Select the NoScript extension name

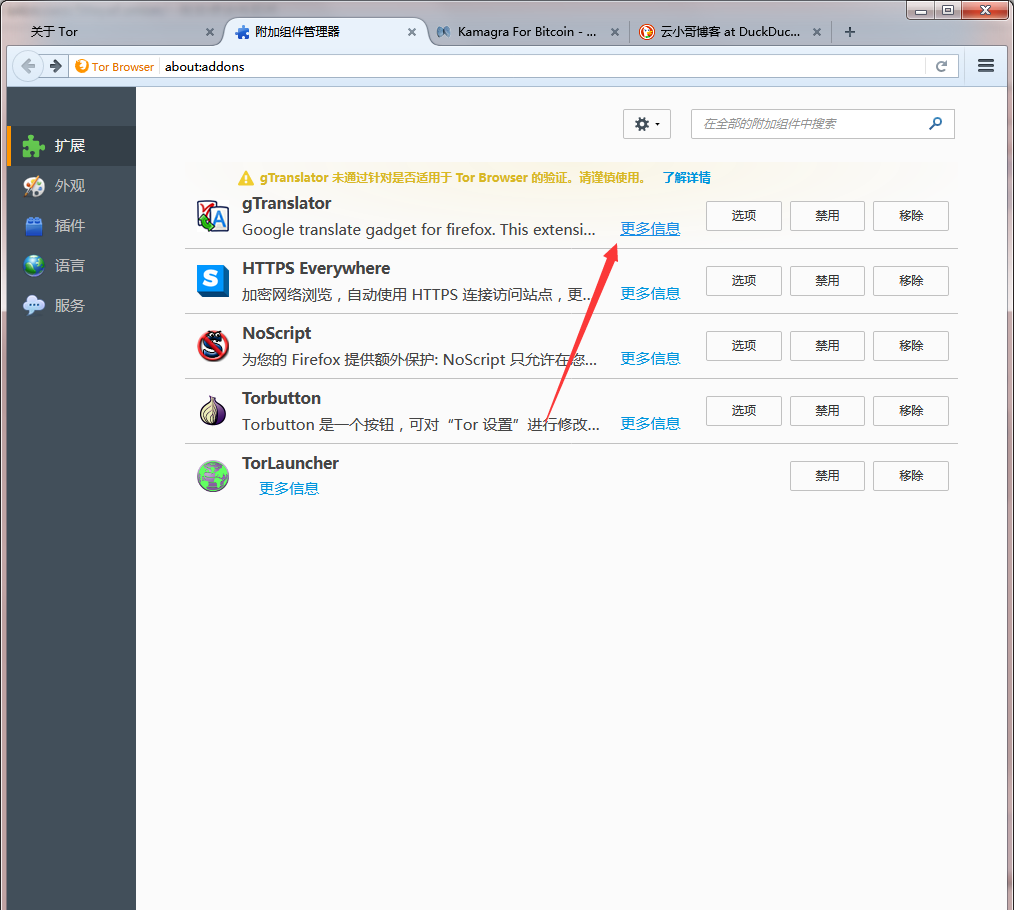(x=276, y=333)
